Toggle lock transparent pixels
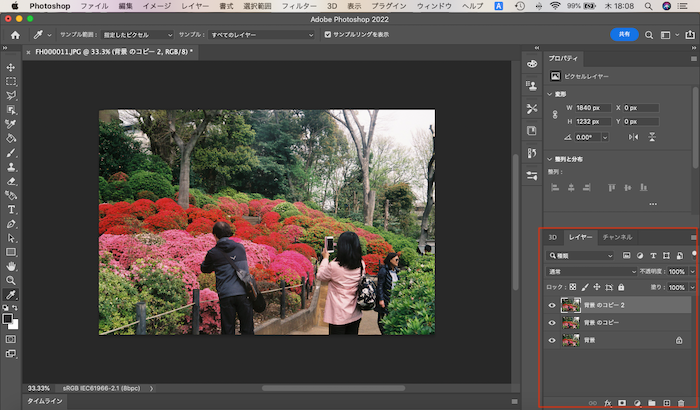The image size is (700, 410). tap(573, 287)
